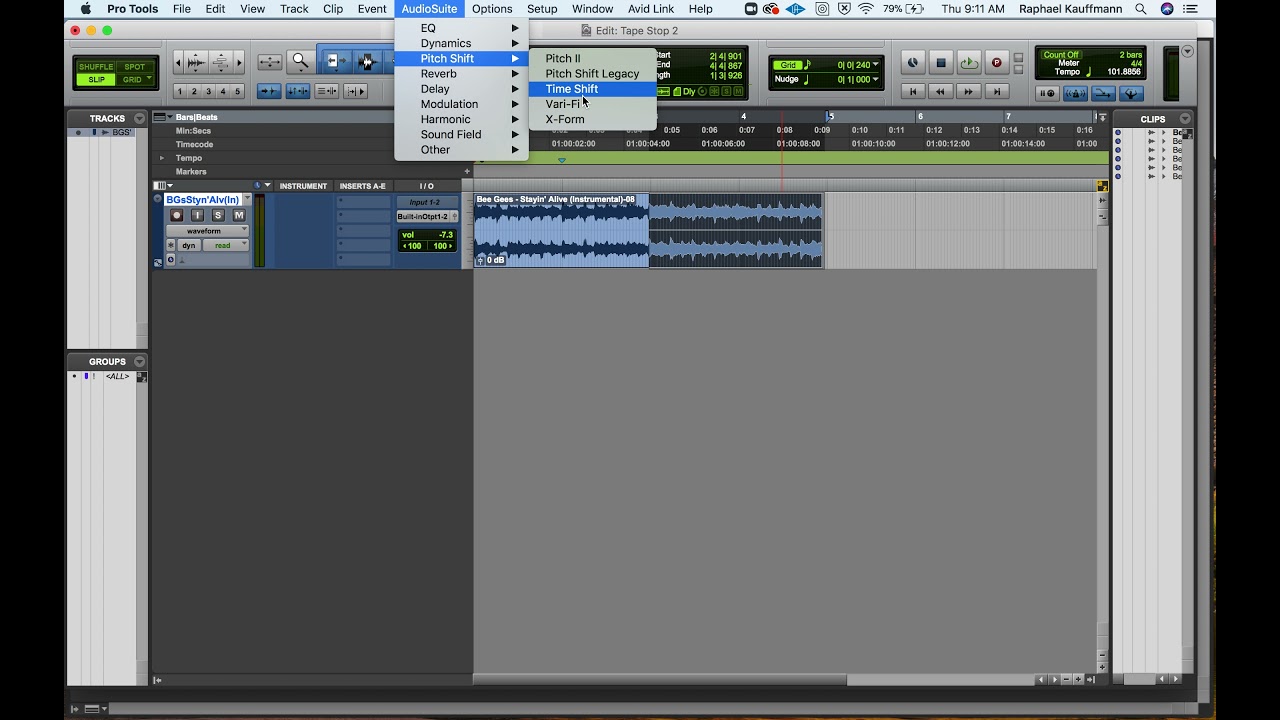Open the Groups list dropdown menu
1280x720 pixels.
(x=139, y=361)
